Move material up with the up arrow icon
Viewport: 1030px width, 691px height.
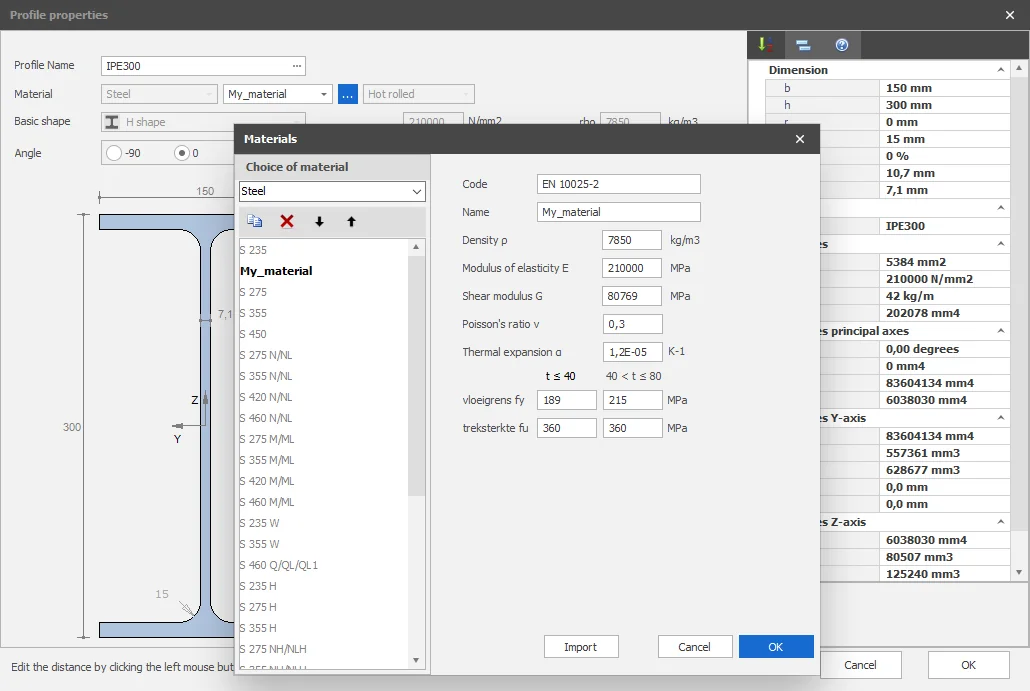tap(351, 222)
